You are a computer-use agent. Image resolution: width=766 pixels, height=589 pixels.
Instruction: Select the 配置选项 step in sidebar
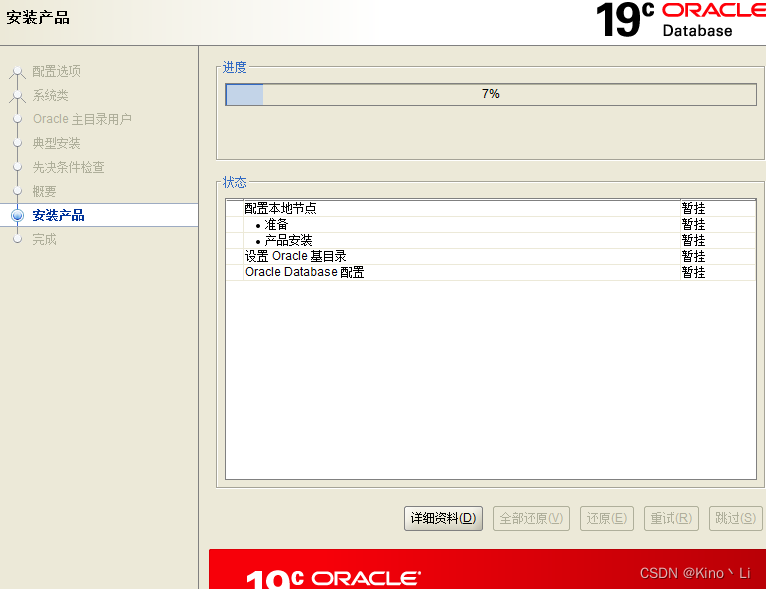[56, 71]
